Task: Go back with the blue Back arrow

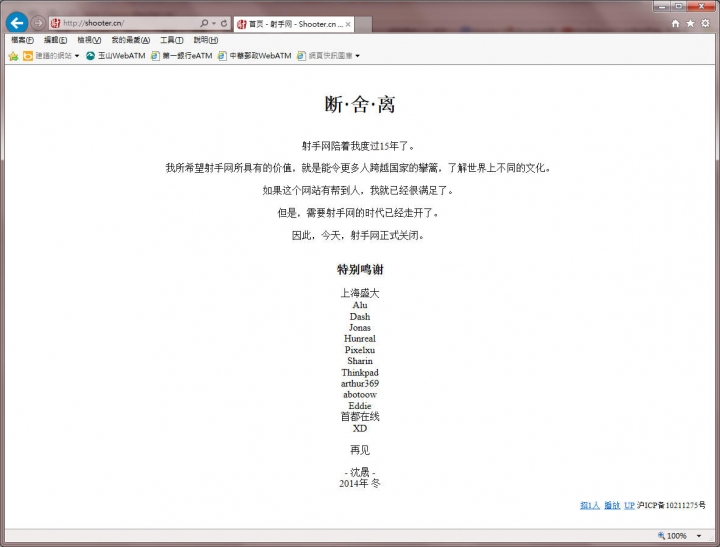Action: pos(17,23)
